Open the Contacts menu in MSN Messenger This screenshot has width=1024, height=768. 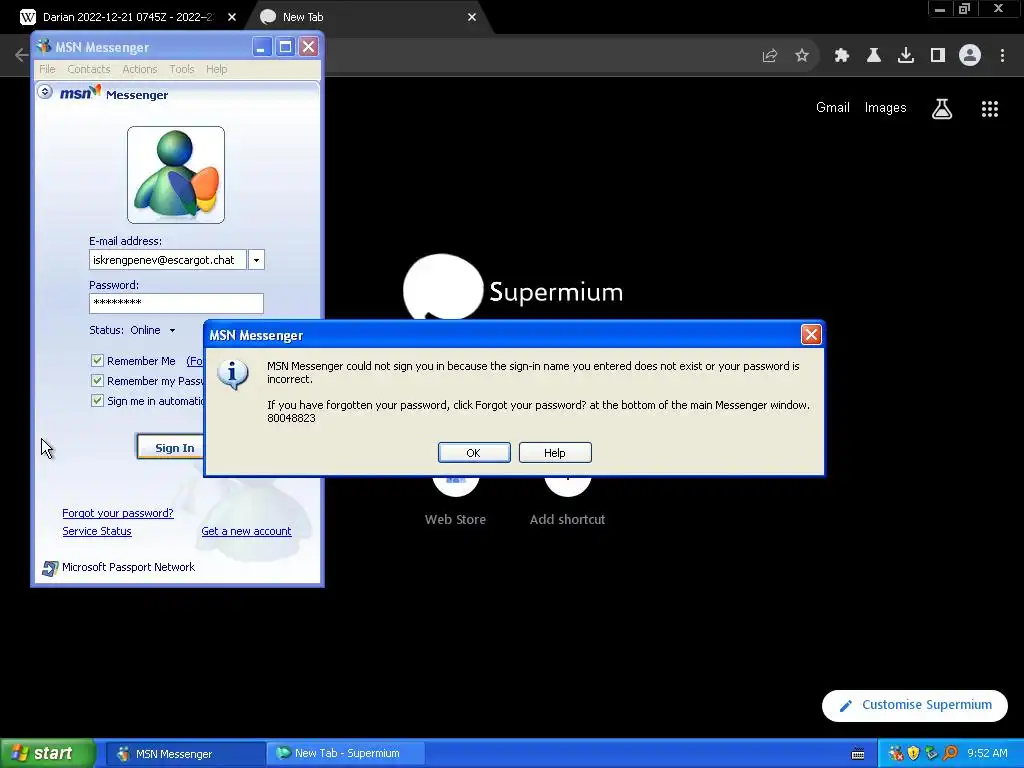click(x=89, y=69)
